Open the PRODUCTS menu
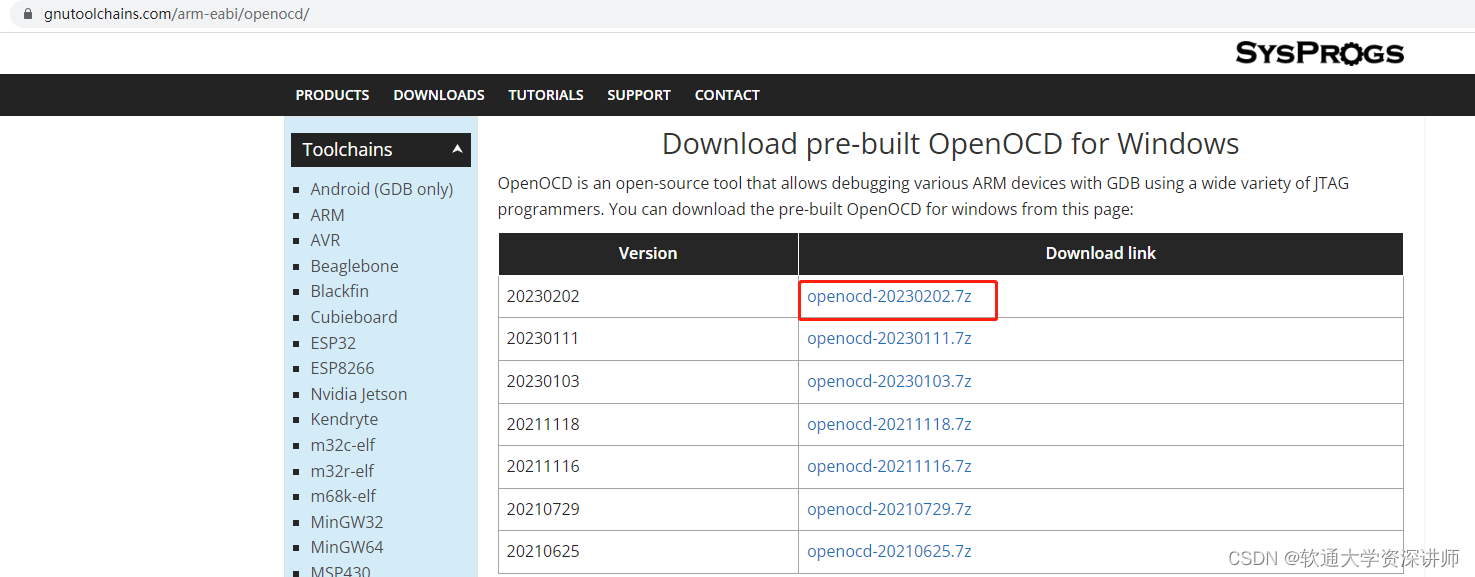This screenshot has height=577, width=1475. click(x=332, y=95)
